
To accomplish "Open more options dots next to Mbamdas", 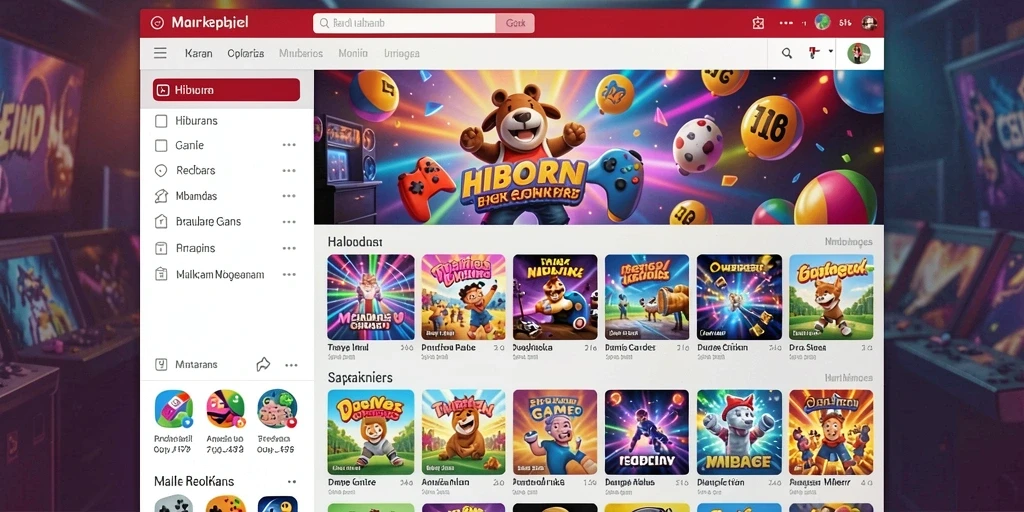I will click(289, 196).
